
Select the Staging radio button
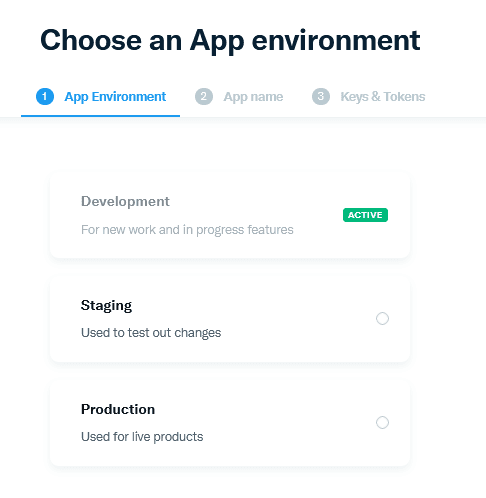(382, 318)
